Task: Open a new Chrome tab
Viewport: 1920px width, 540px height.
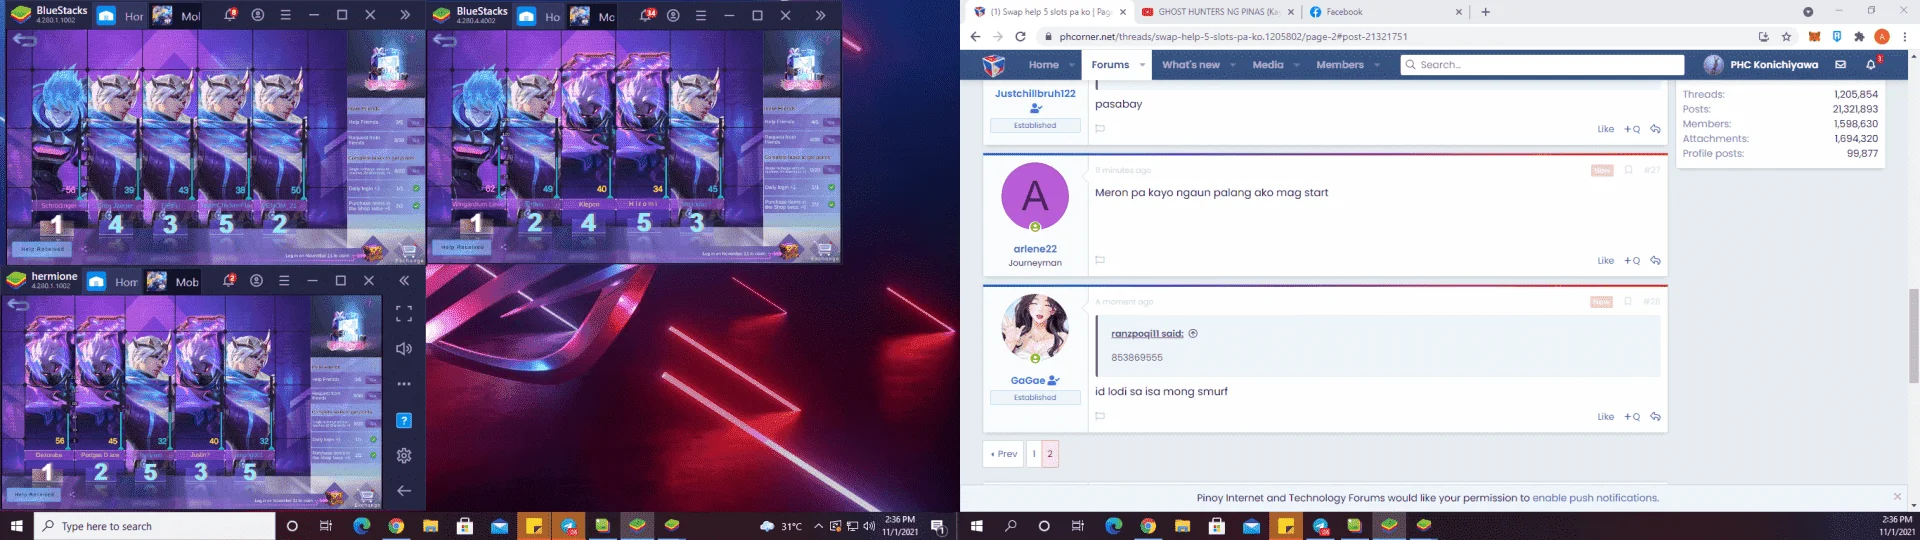Action: (1485, 12)
